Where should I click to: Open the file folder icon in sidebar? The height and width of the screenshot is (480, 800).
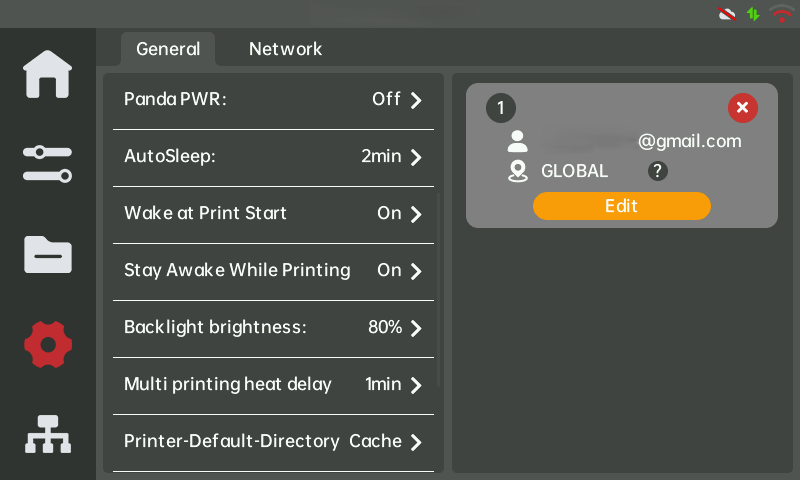pos(47,255)
